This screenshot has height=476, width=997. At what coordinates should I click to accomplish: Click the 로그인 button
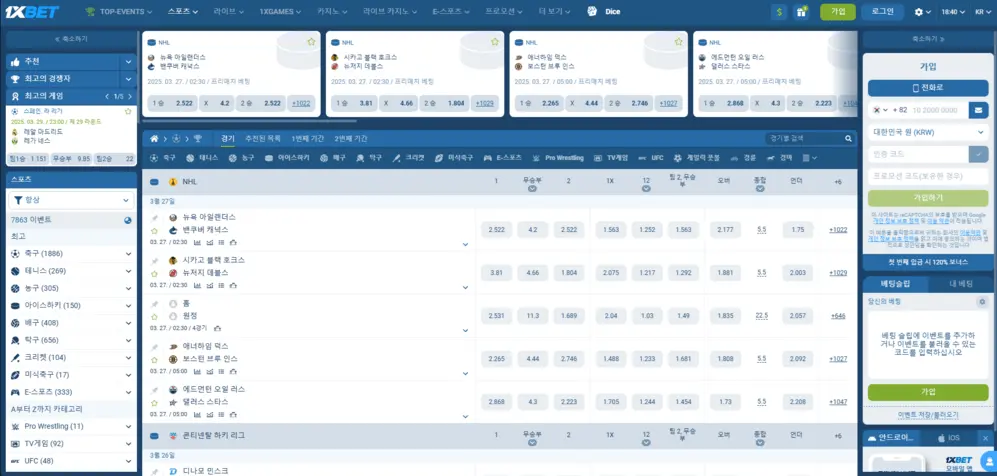click(883, 11)
